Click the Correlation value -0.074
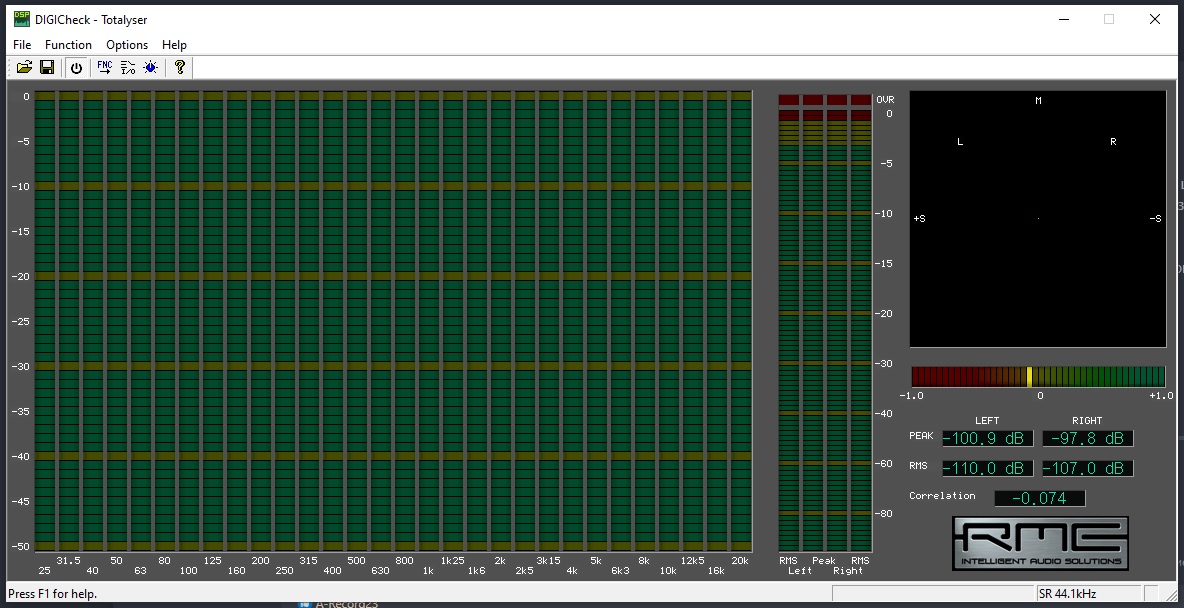This screenshot has height=608, width=1184. pos(1040,498)
